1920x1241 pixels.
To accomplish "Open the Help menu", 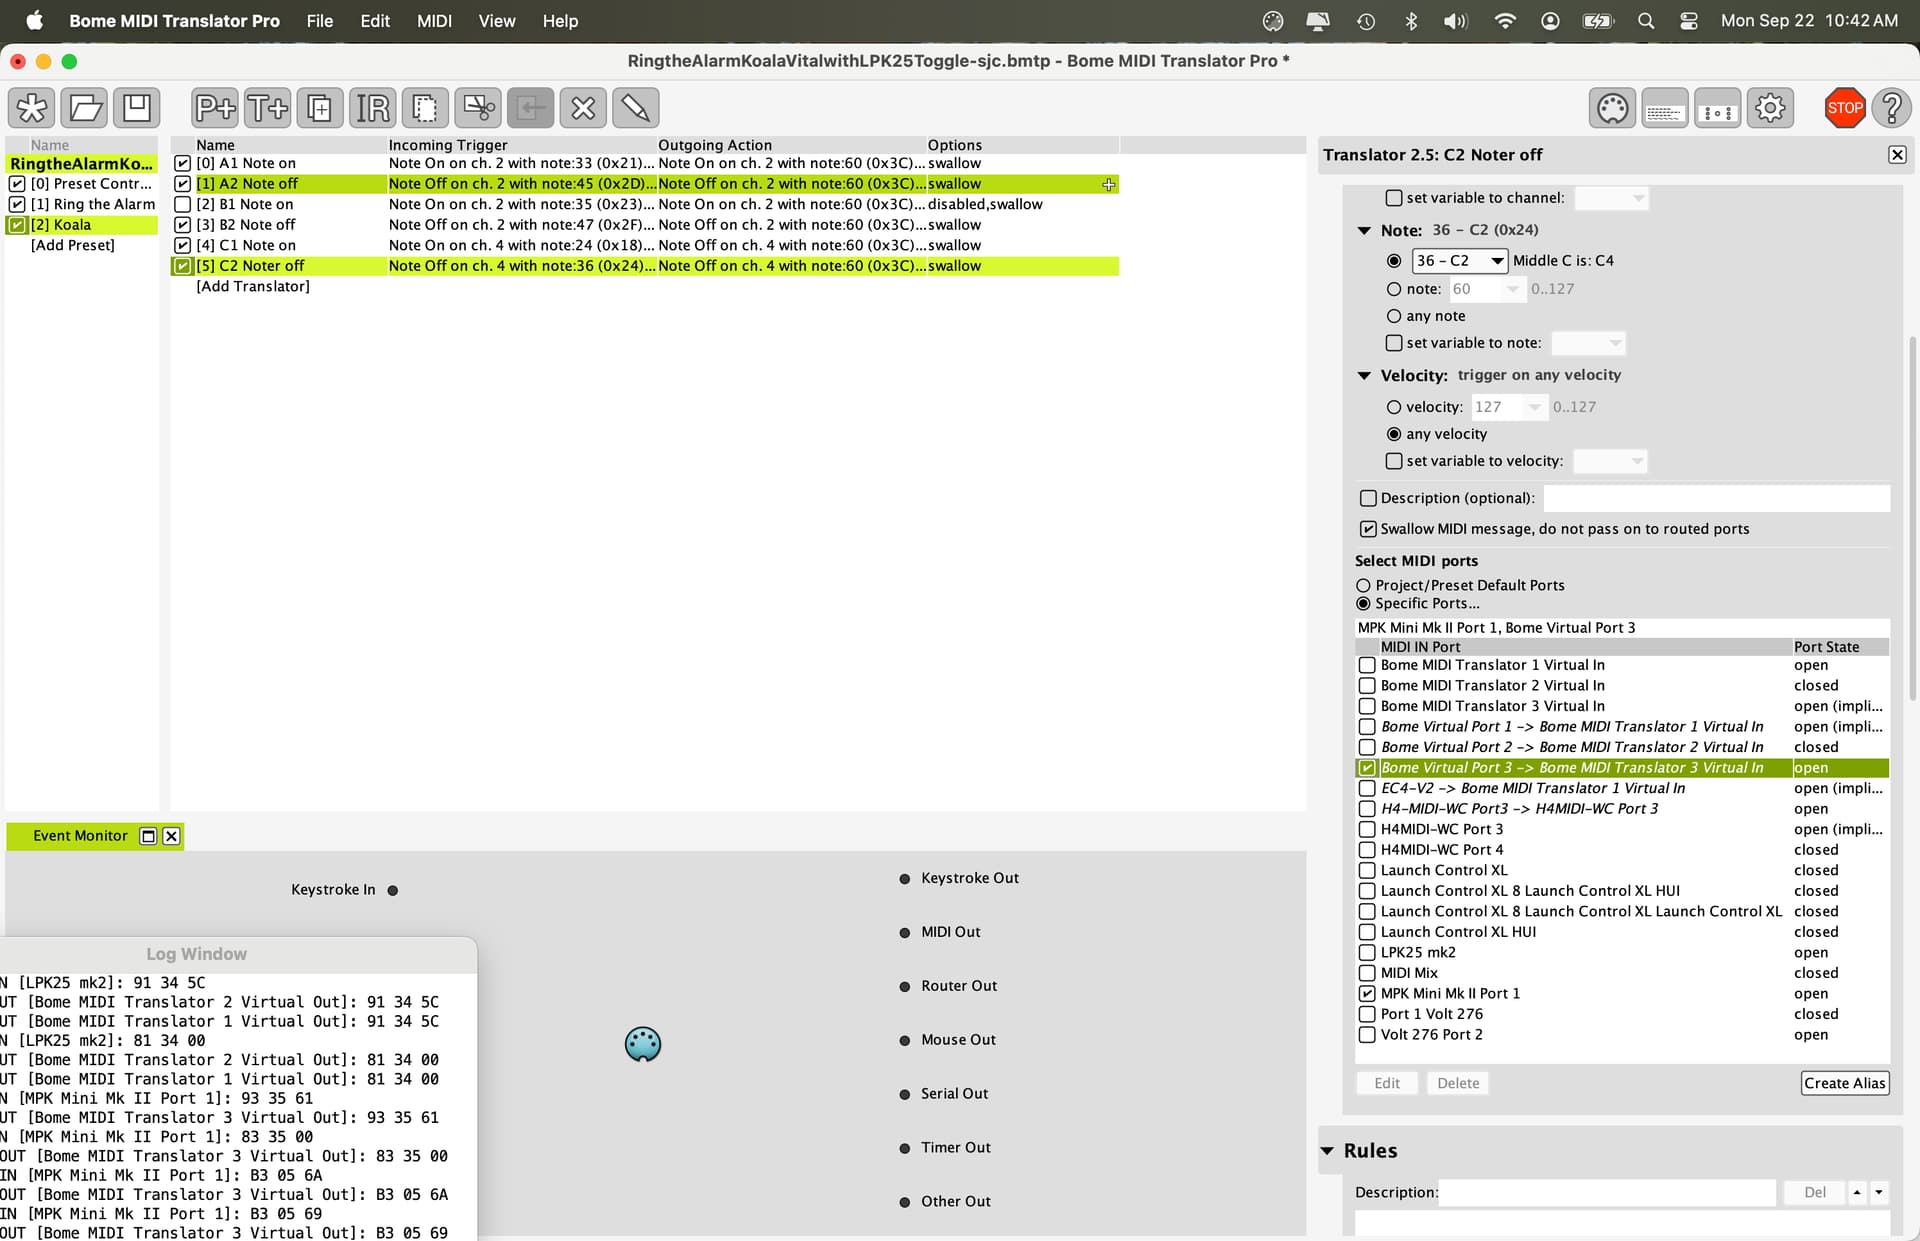I will pyautogui.click(x=560, y=21).
